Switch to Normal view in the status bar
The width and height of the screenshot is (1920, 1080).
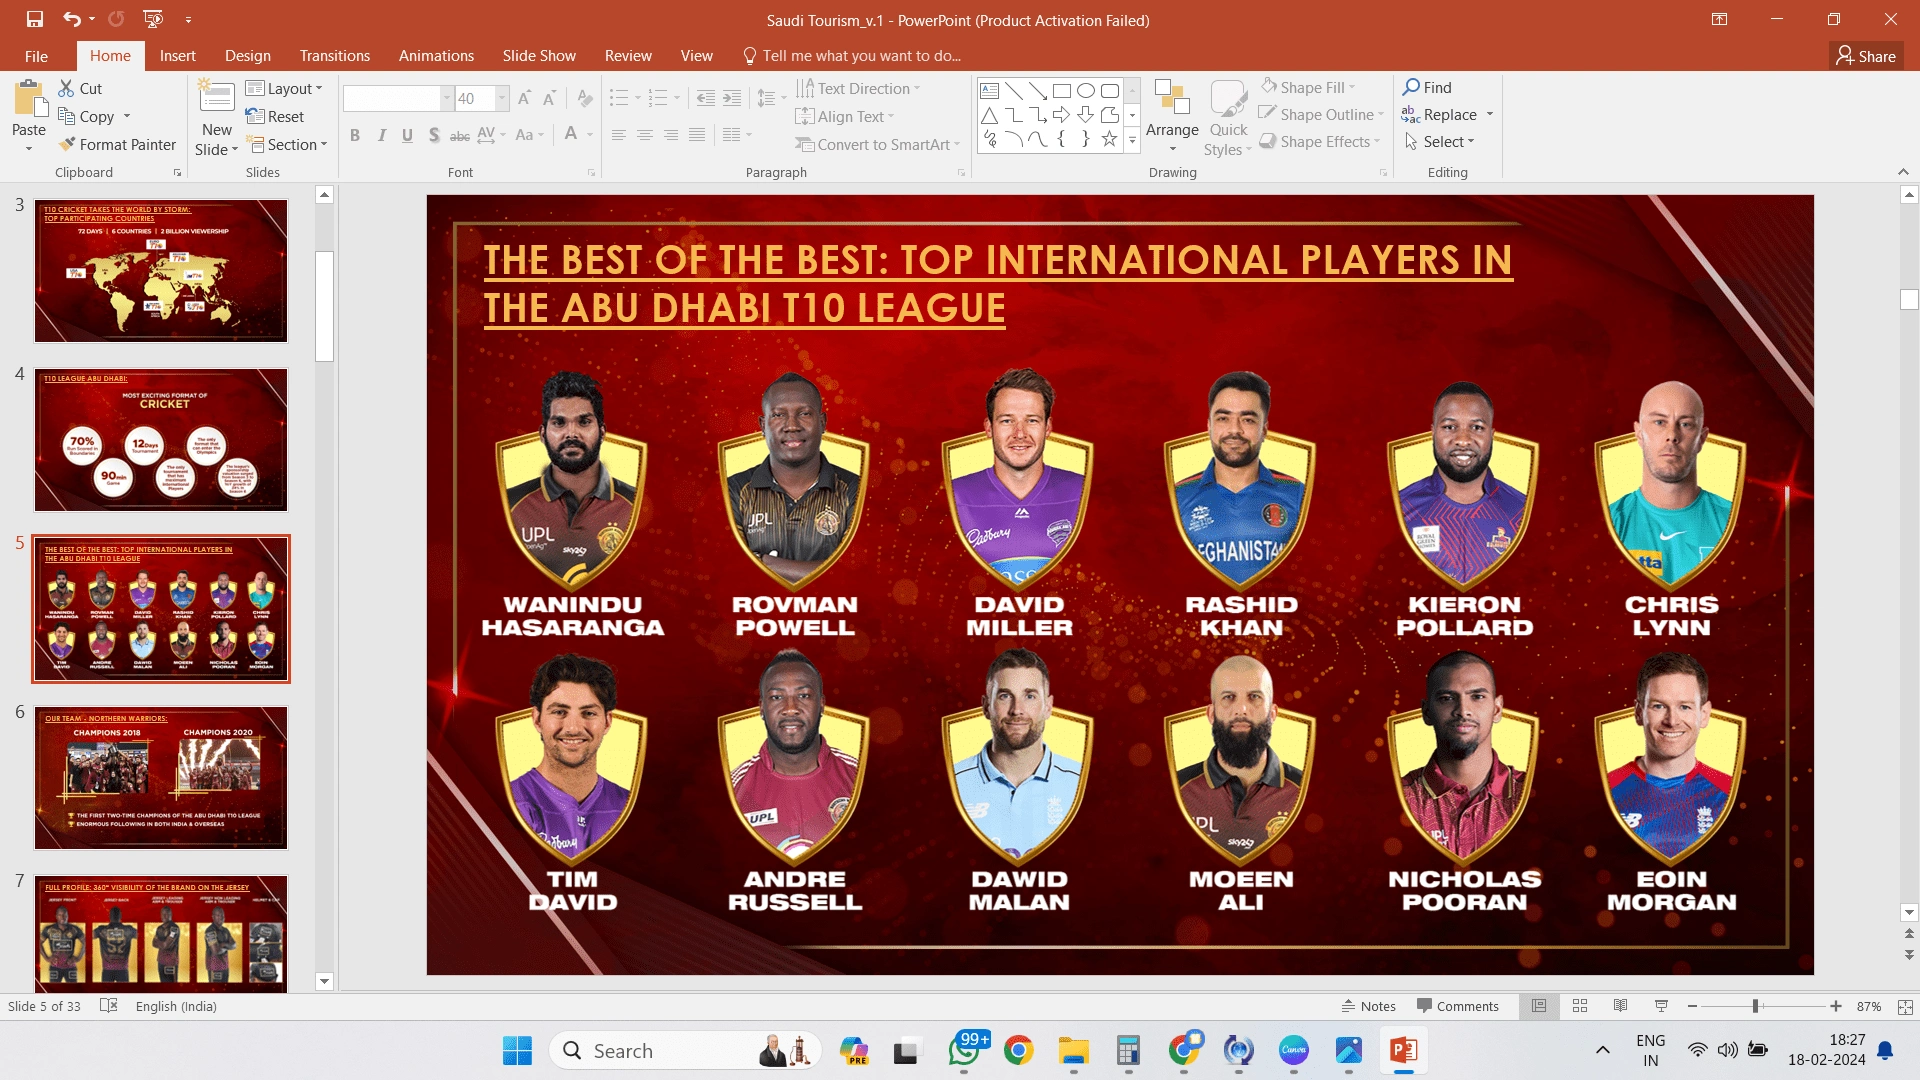(1539, 1006)
